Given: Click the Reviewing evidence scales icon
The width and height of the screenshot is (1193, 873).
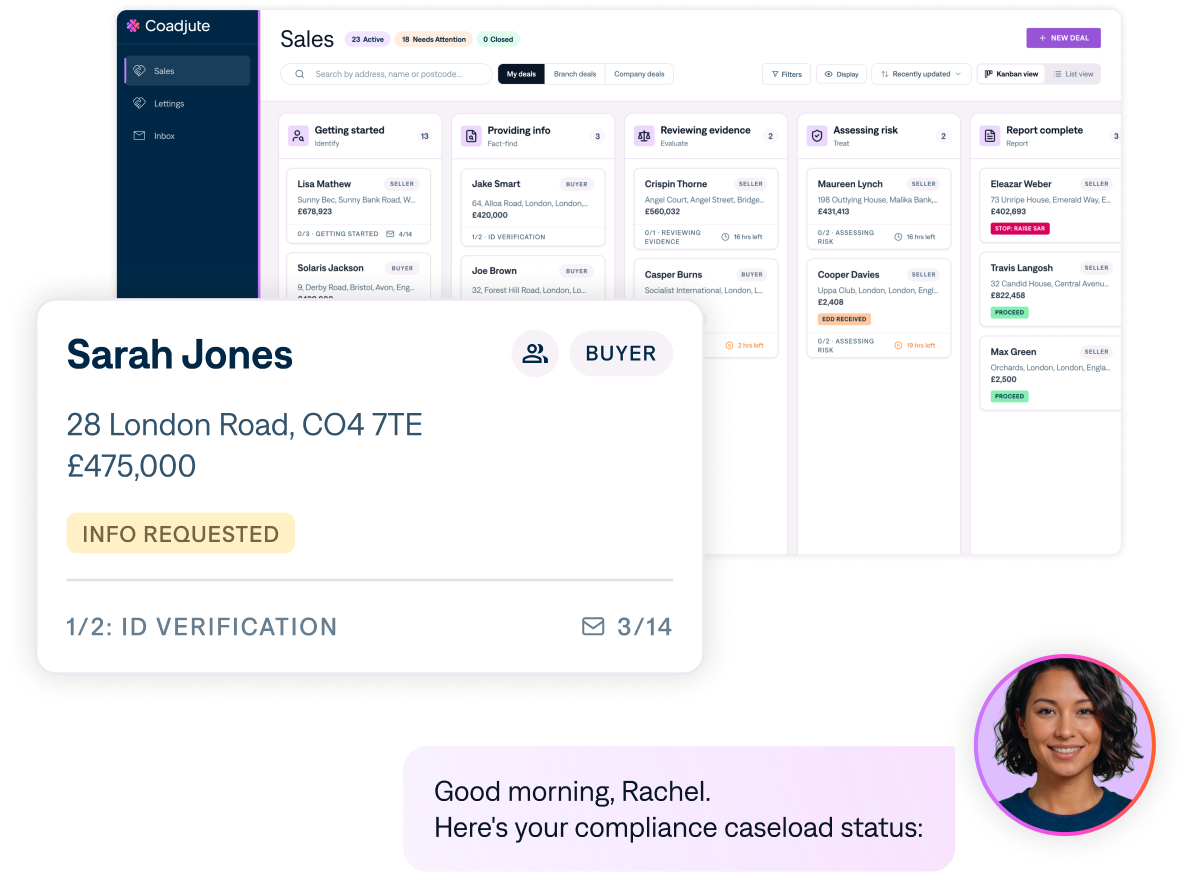Looking at the screenshot, I should pos(644,136).
